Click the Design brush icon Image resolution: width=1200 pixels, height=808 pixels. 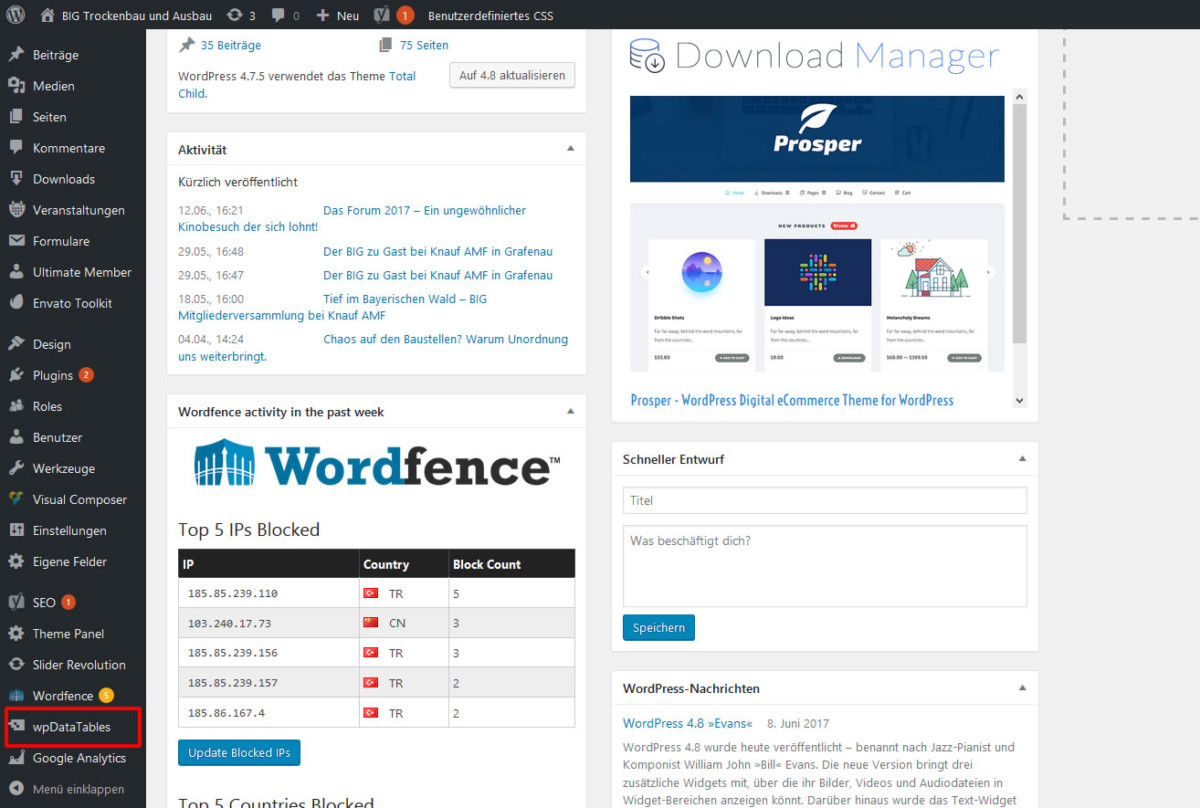pos(16,344)
